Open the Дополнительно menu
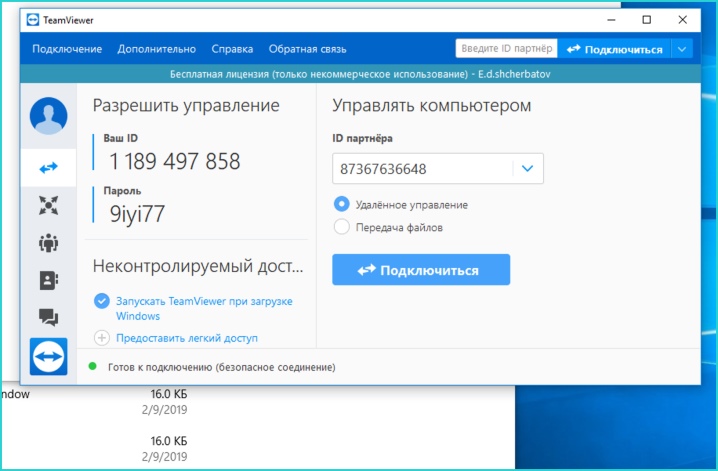The width and height of the screenshot is (718, 471). (157, 49)
